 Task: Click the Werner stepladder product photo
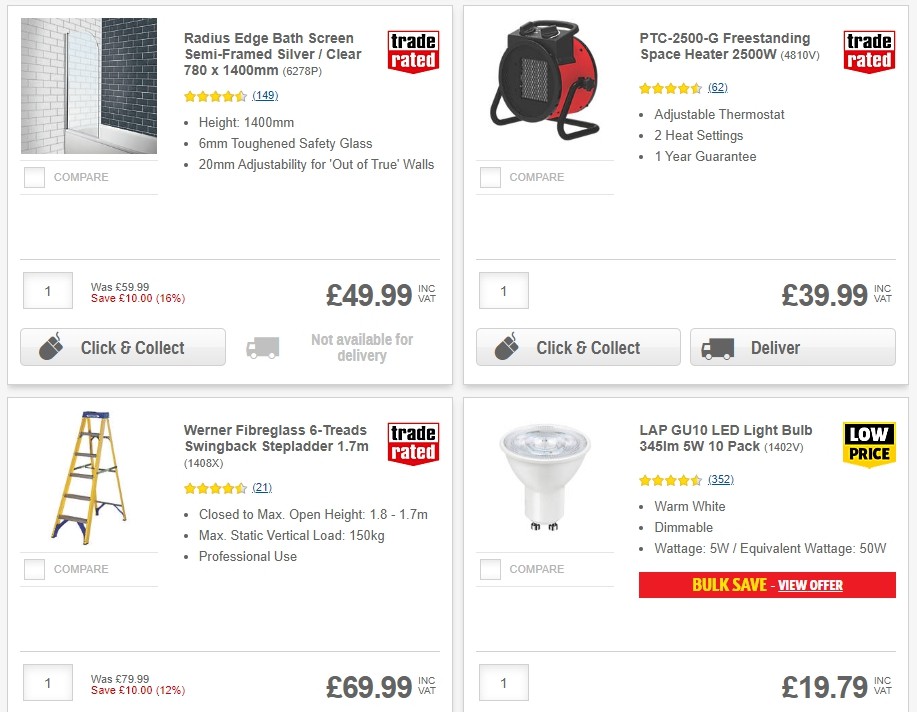pos(88,478)
